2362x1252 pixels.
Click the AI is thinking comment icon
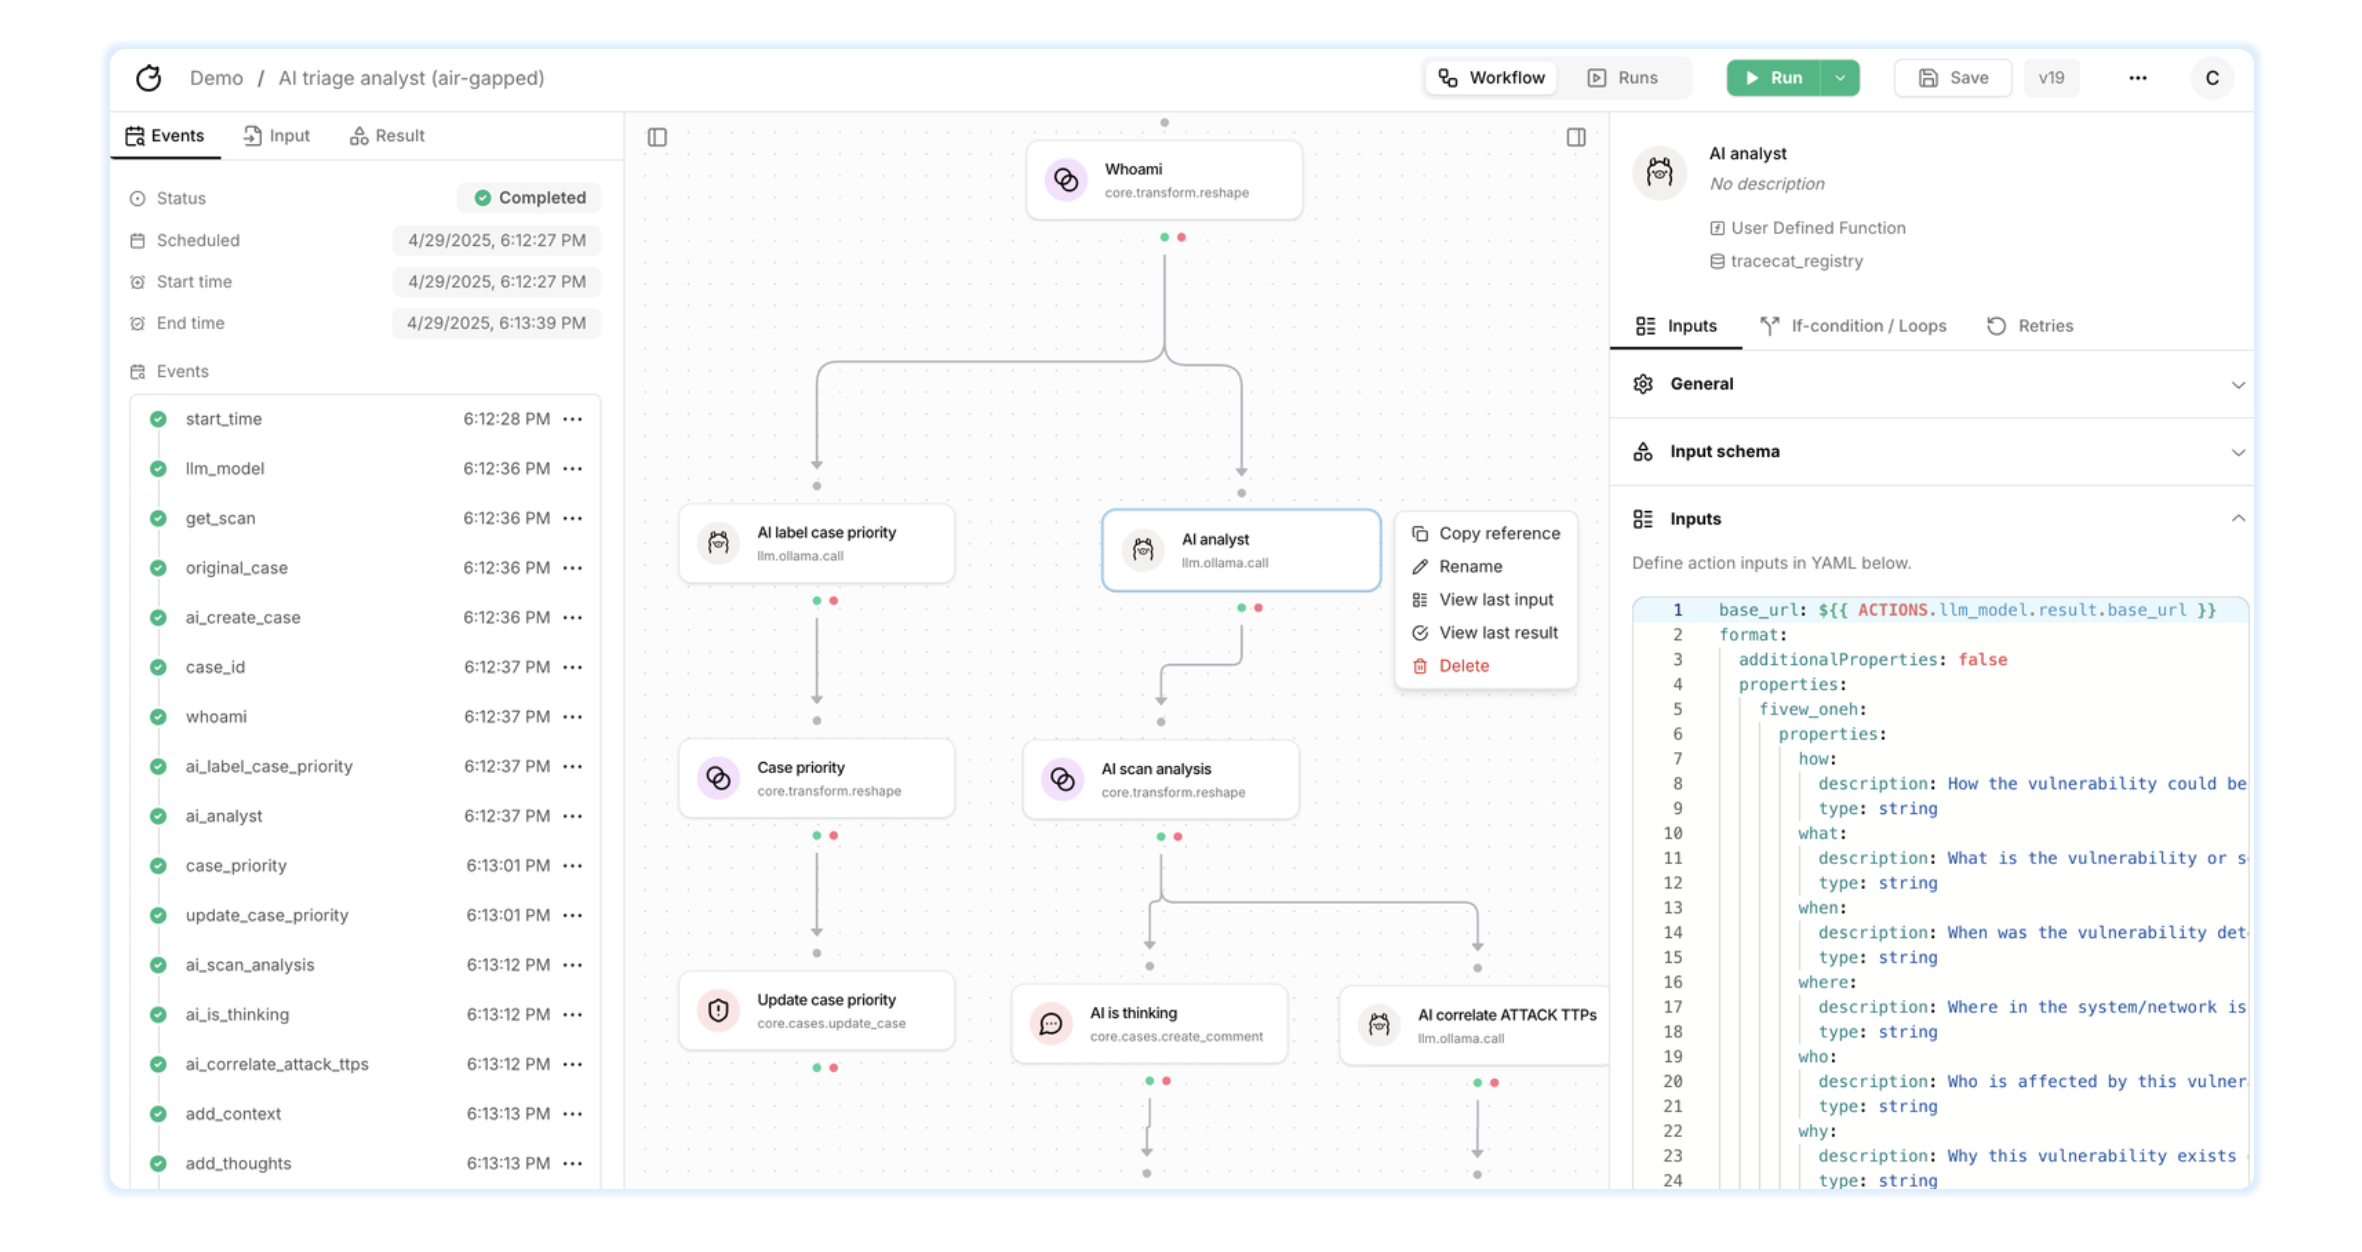coord(1051,1024)
